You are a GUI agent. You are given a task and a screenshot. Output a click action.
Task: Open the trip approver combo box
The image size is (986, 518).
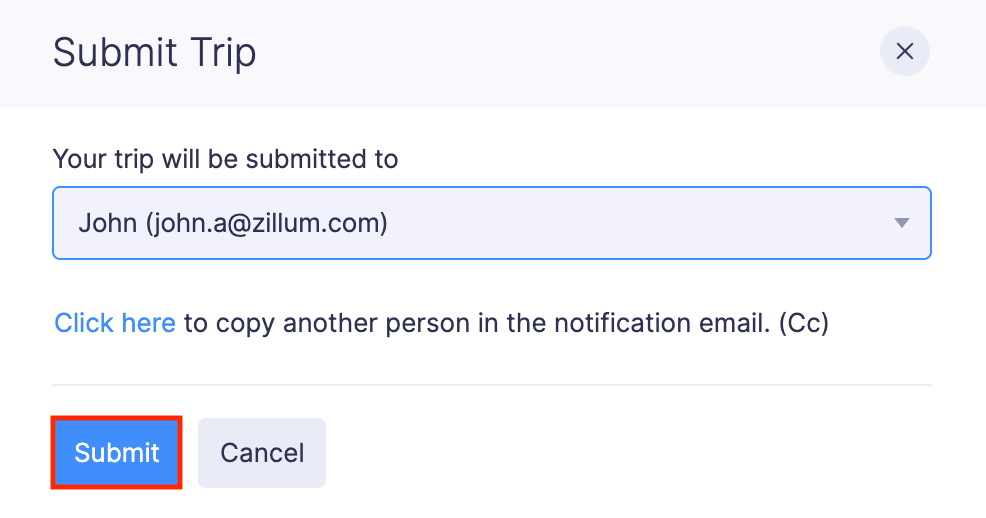point(491,223)
